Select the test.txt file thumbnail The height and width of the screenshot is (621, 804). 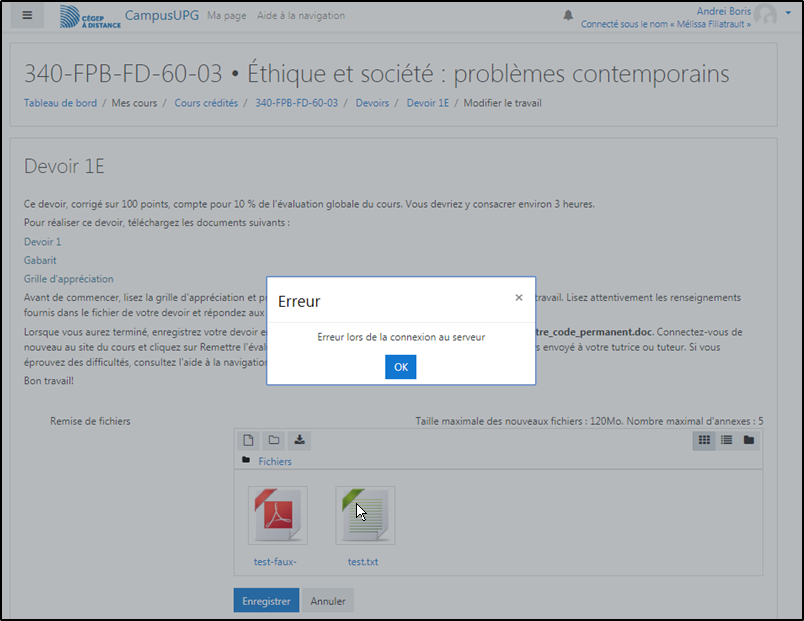(365, 516)
